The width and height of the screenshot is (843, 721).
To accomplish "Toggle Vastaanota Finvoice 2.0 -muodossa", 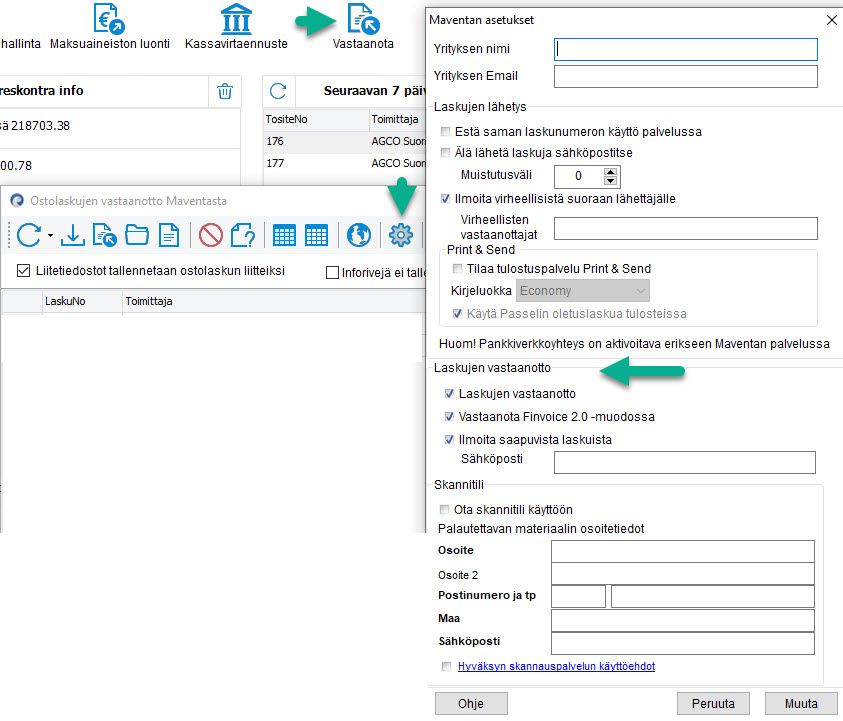I will [x=449, y=417].
